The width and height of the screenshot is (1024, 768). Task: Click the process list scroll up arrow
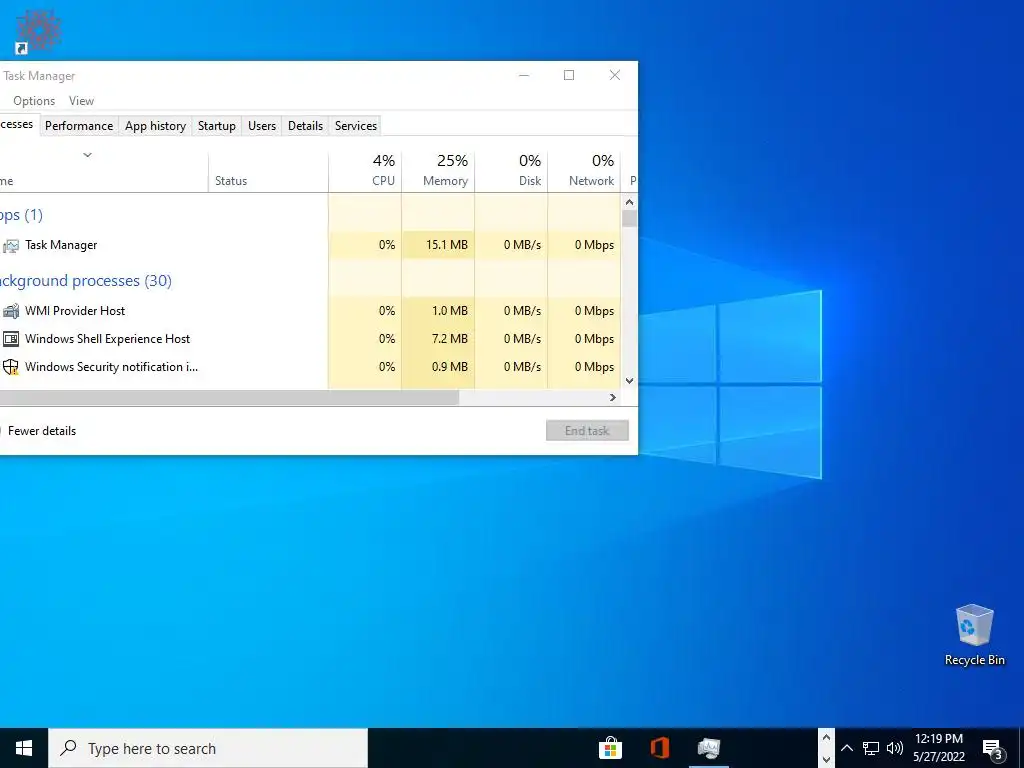pos(630,202)
